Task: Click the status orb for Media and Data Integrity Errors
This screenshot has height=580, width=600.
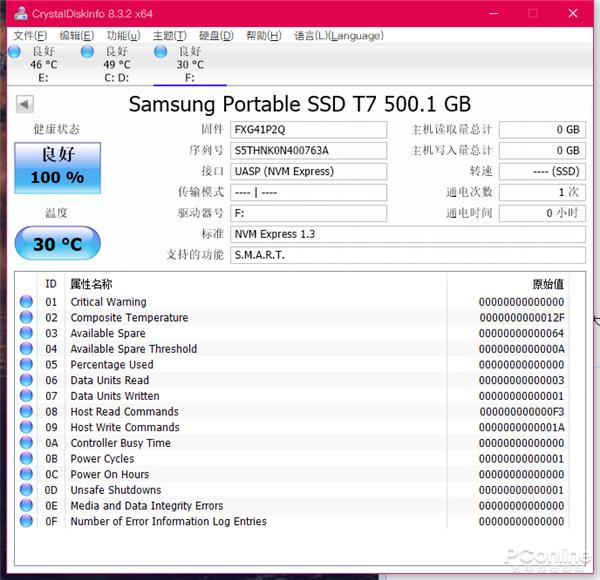Action: coord(26,505)
